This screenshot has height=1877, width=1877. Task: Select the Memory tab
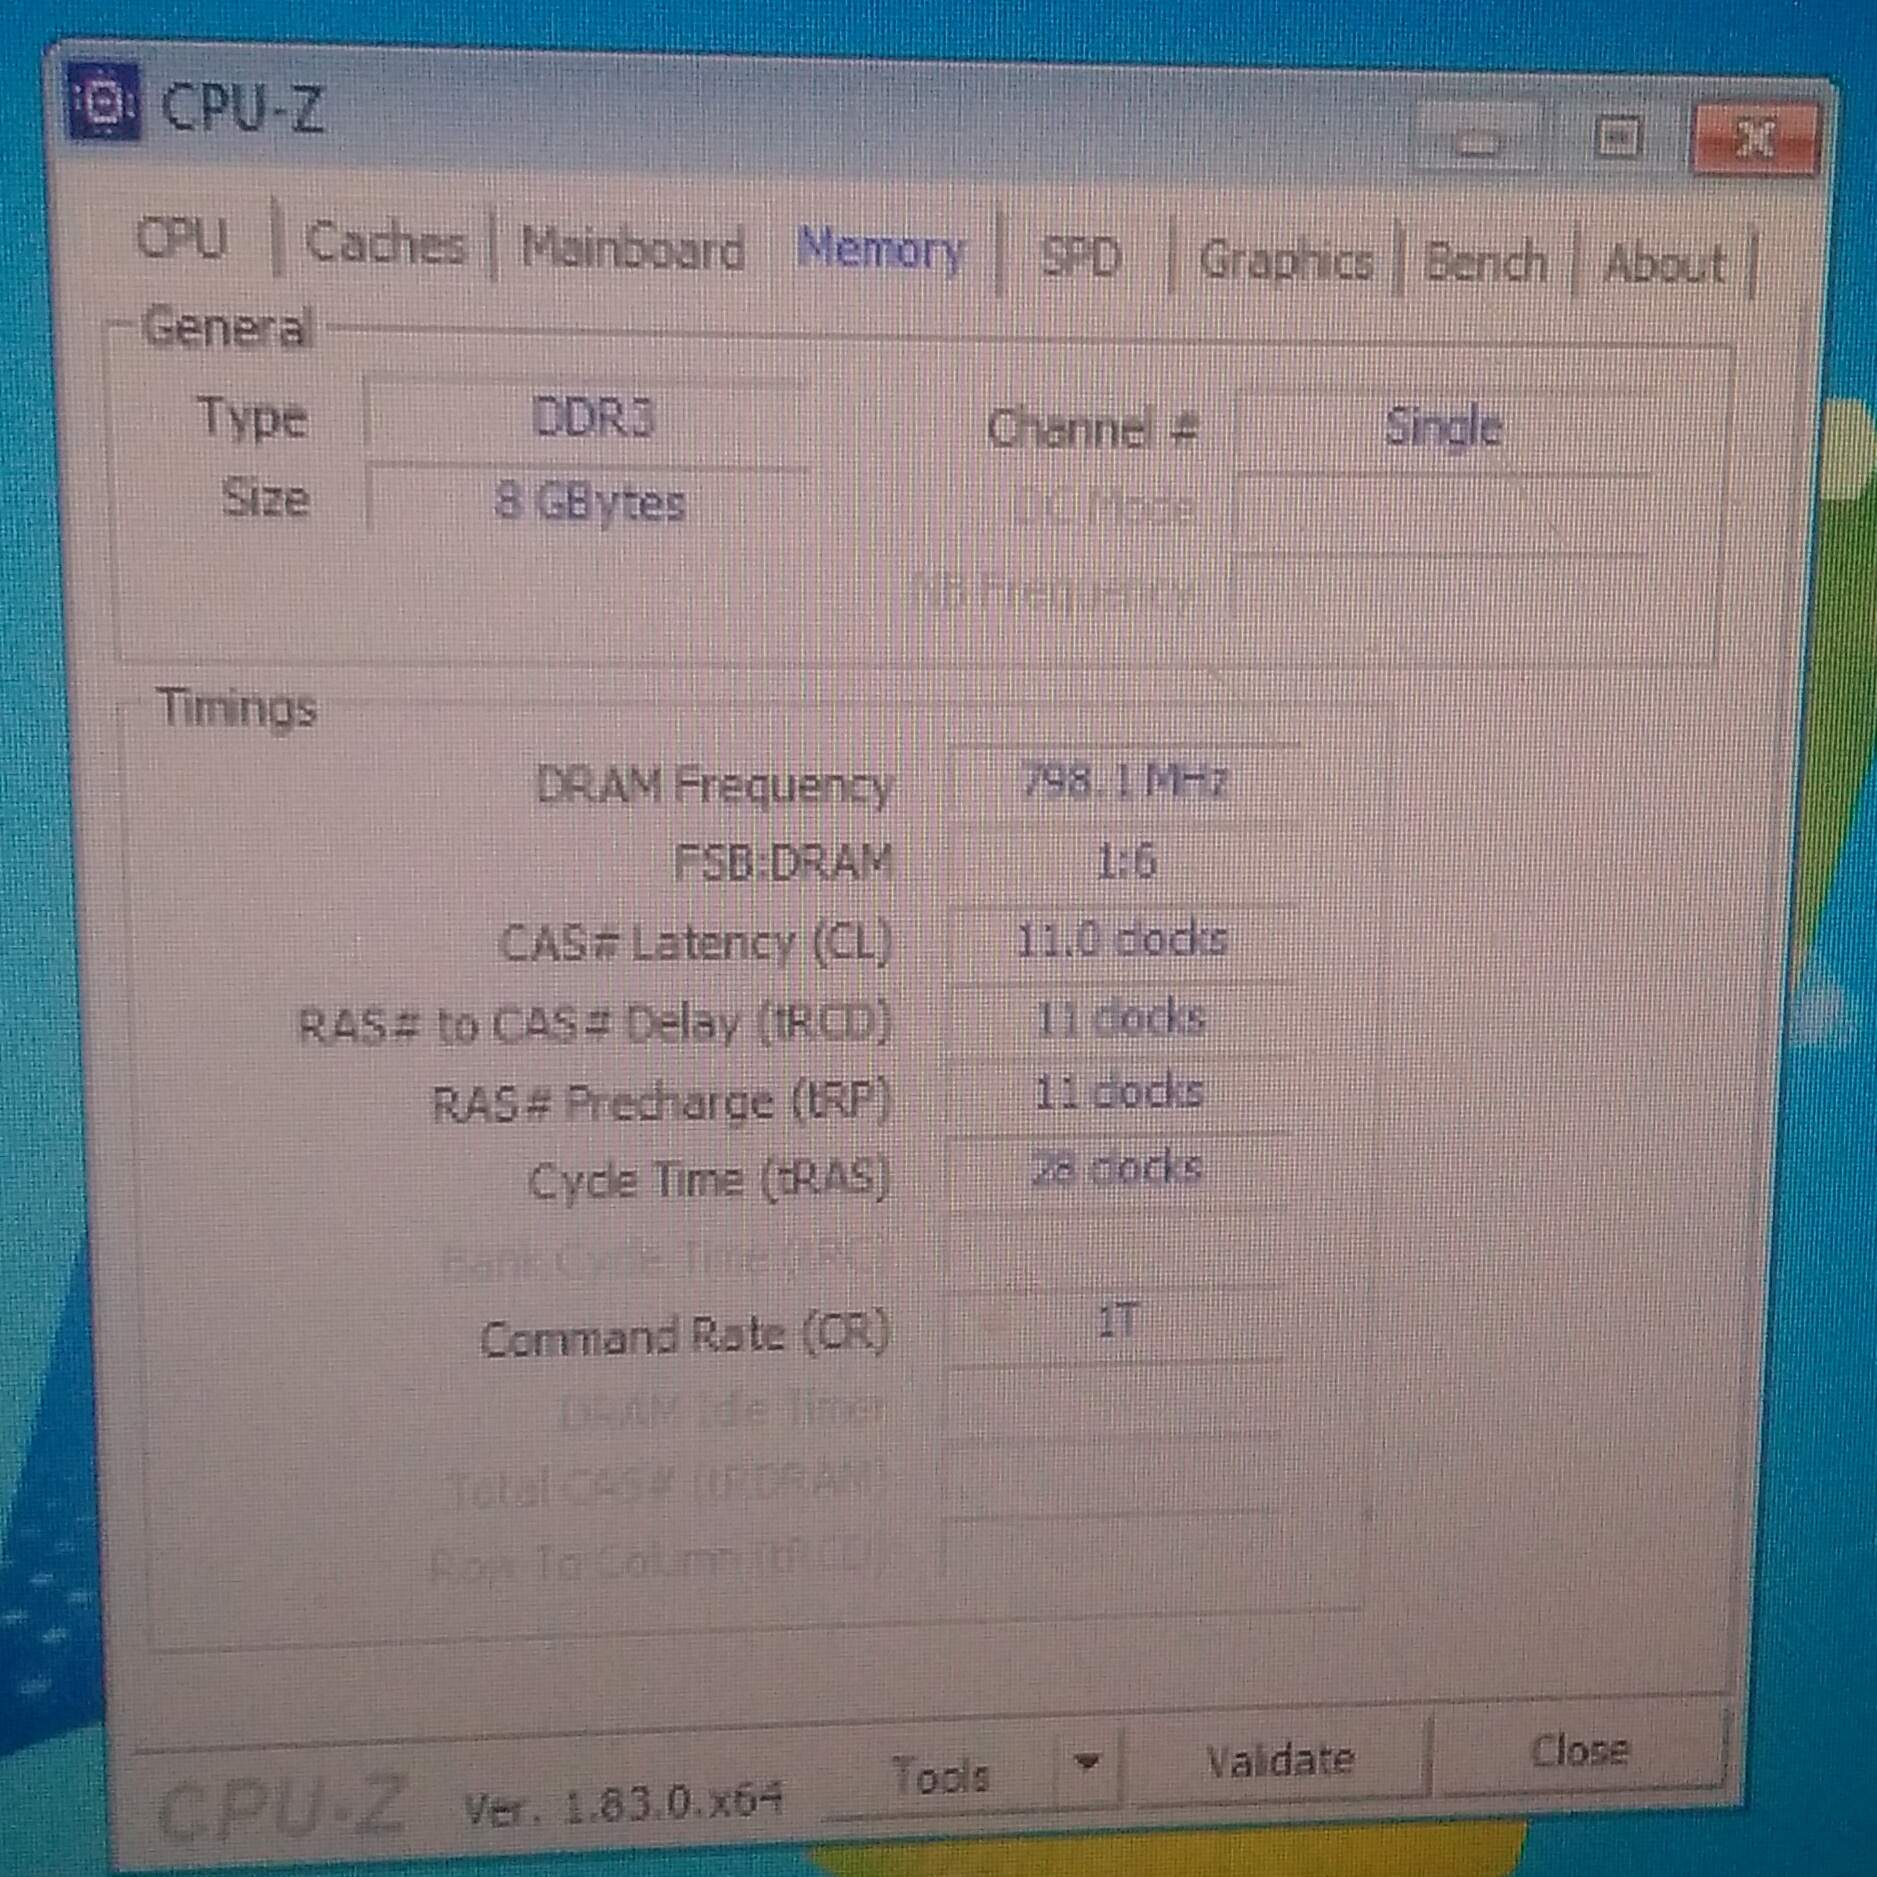[880, 250]
